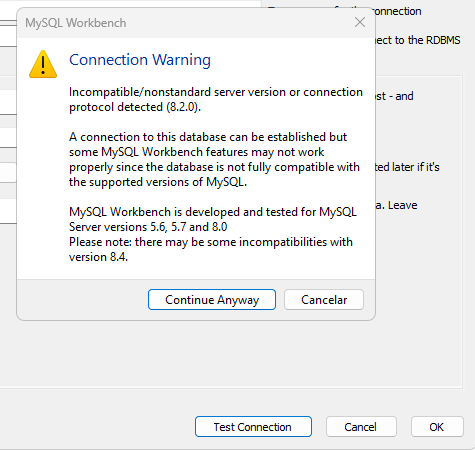Select the Cancel button of the connection window
The height and width of the screenshot is (450, 475).
tap(361, 426)
